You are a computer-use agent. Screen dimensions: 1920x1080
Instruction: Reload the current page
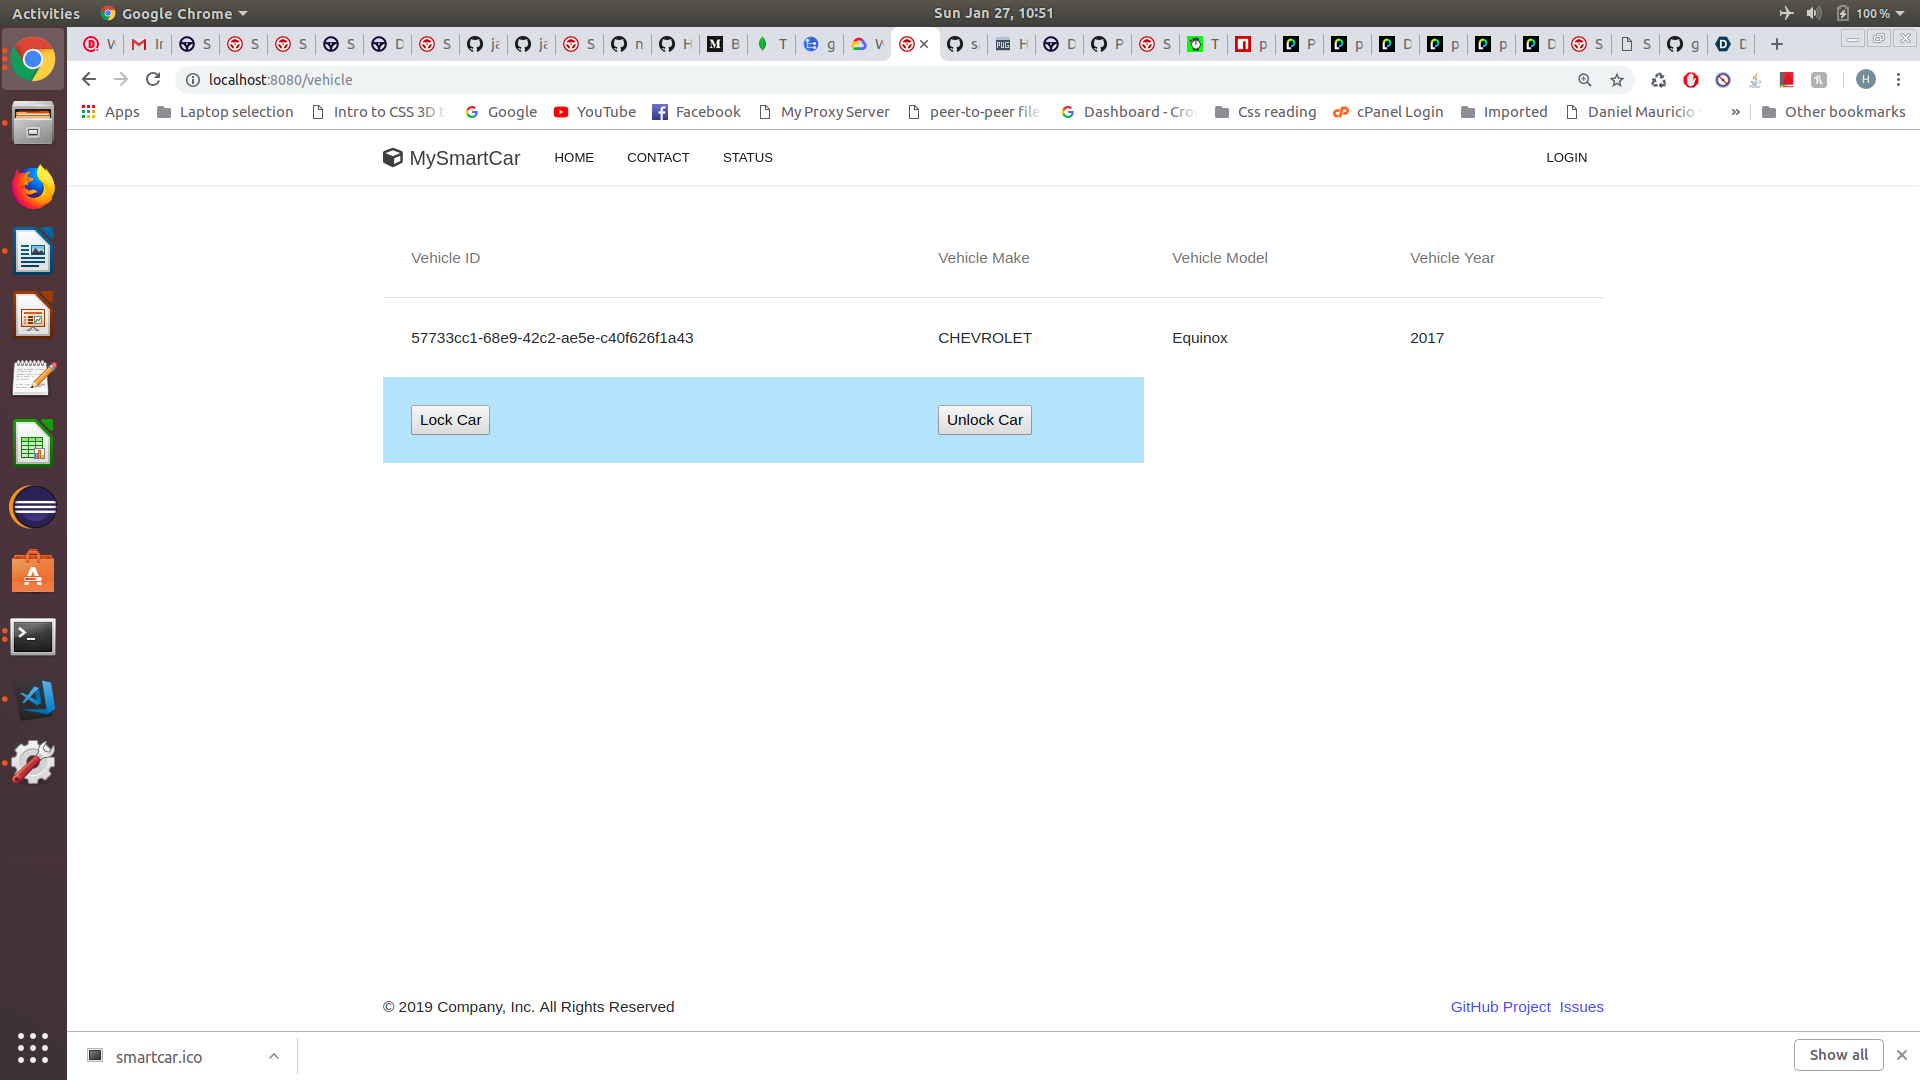click(153, 79)
